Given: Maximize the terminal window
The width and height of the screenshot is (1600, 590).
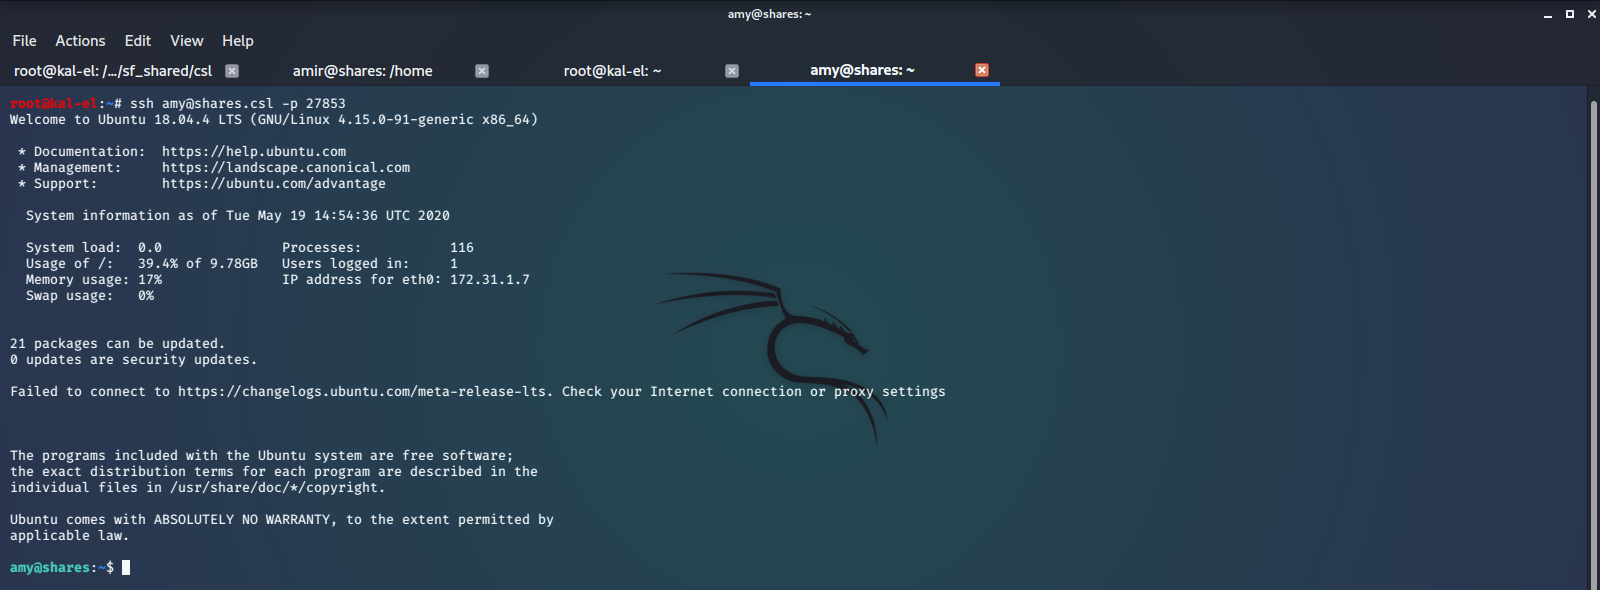Looking at the screenshot, I should pos(1570,14).
